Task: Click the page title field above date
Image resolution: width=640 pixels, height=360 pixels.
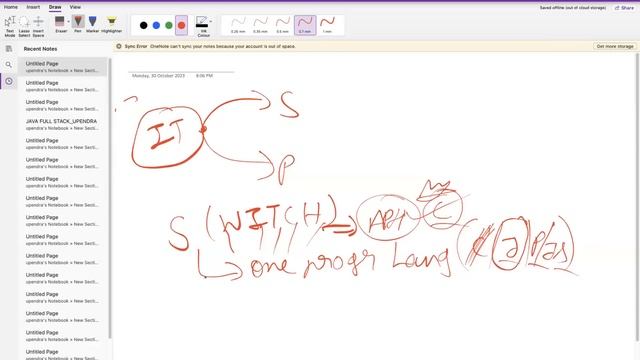Action: 182,67
